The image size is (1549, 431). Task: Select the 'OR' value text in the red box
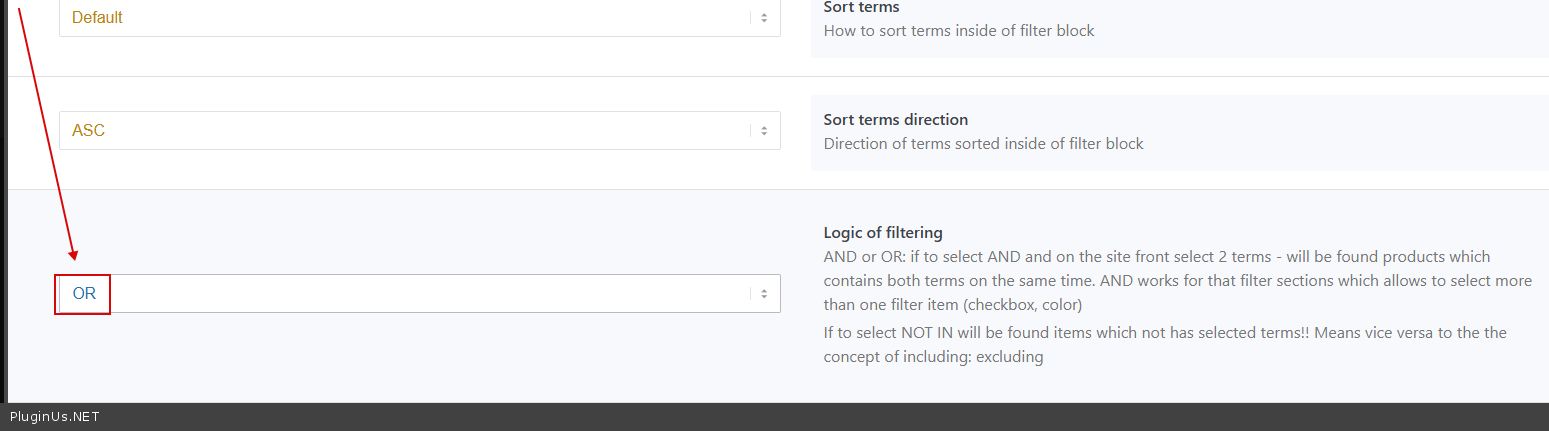click(x=84, y=294)
